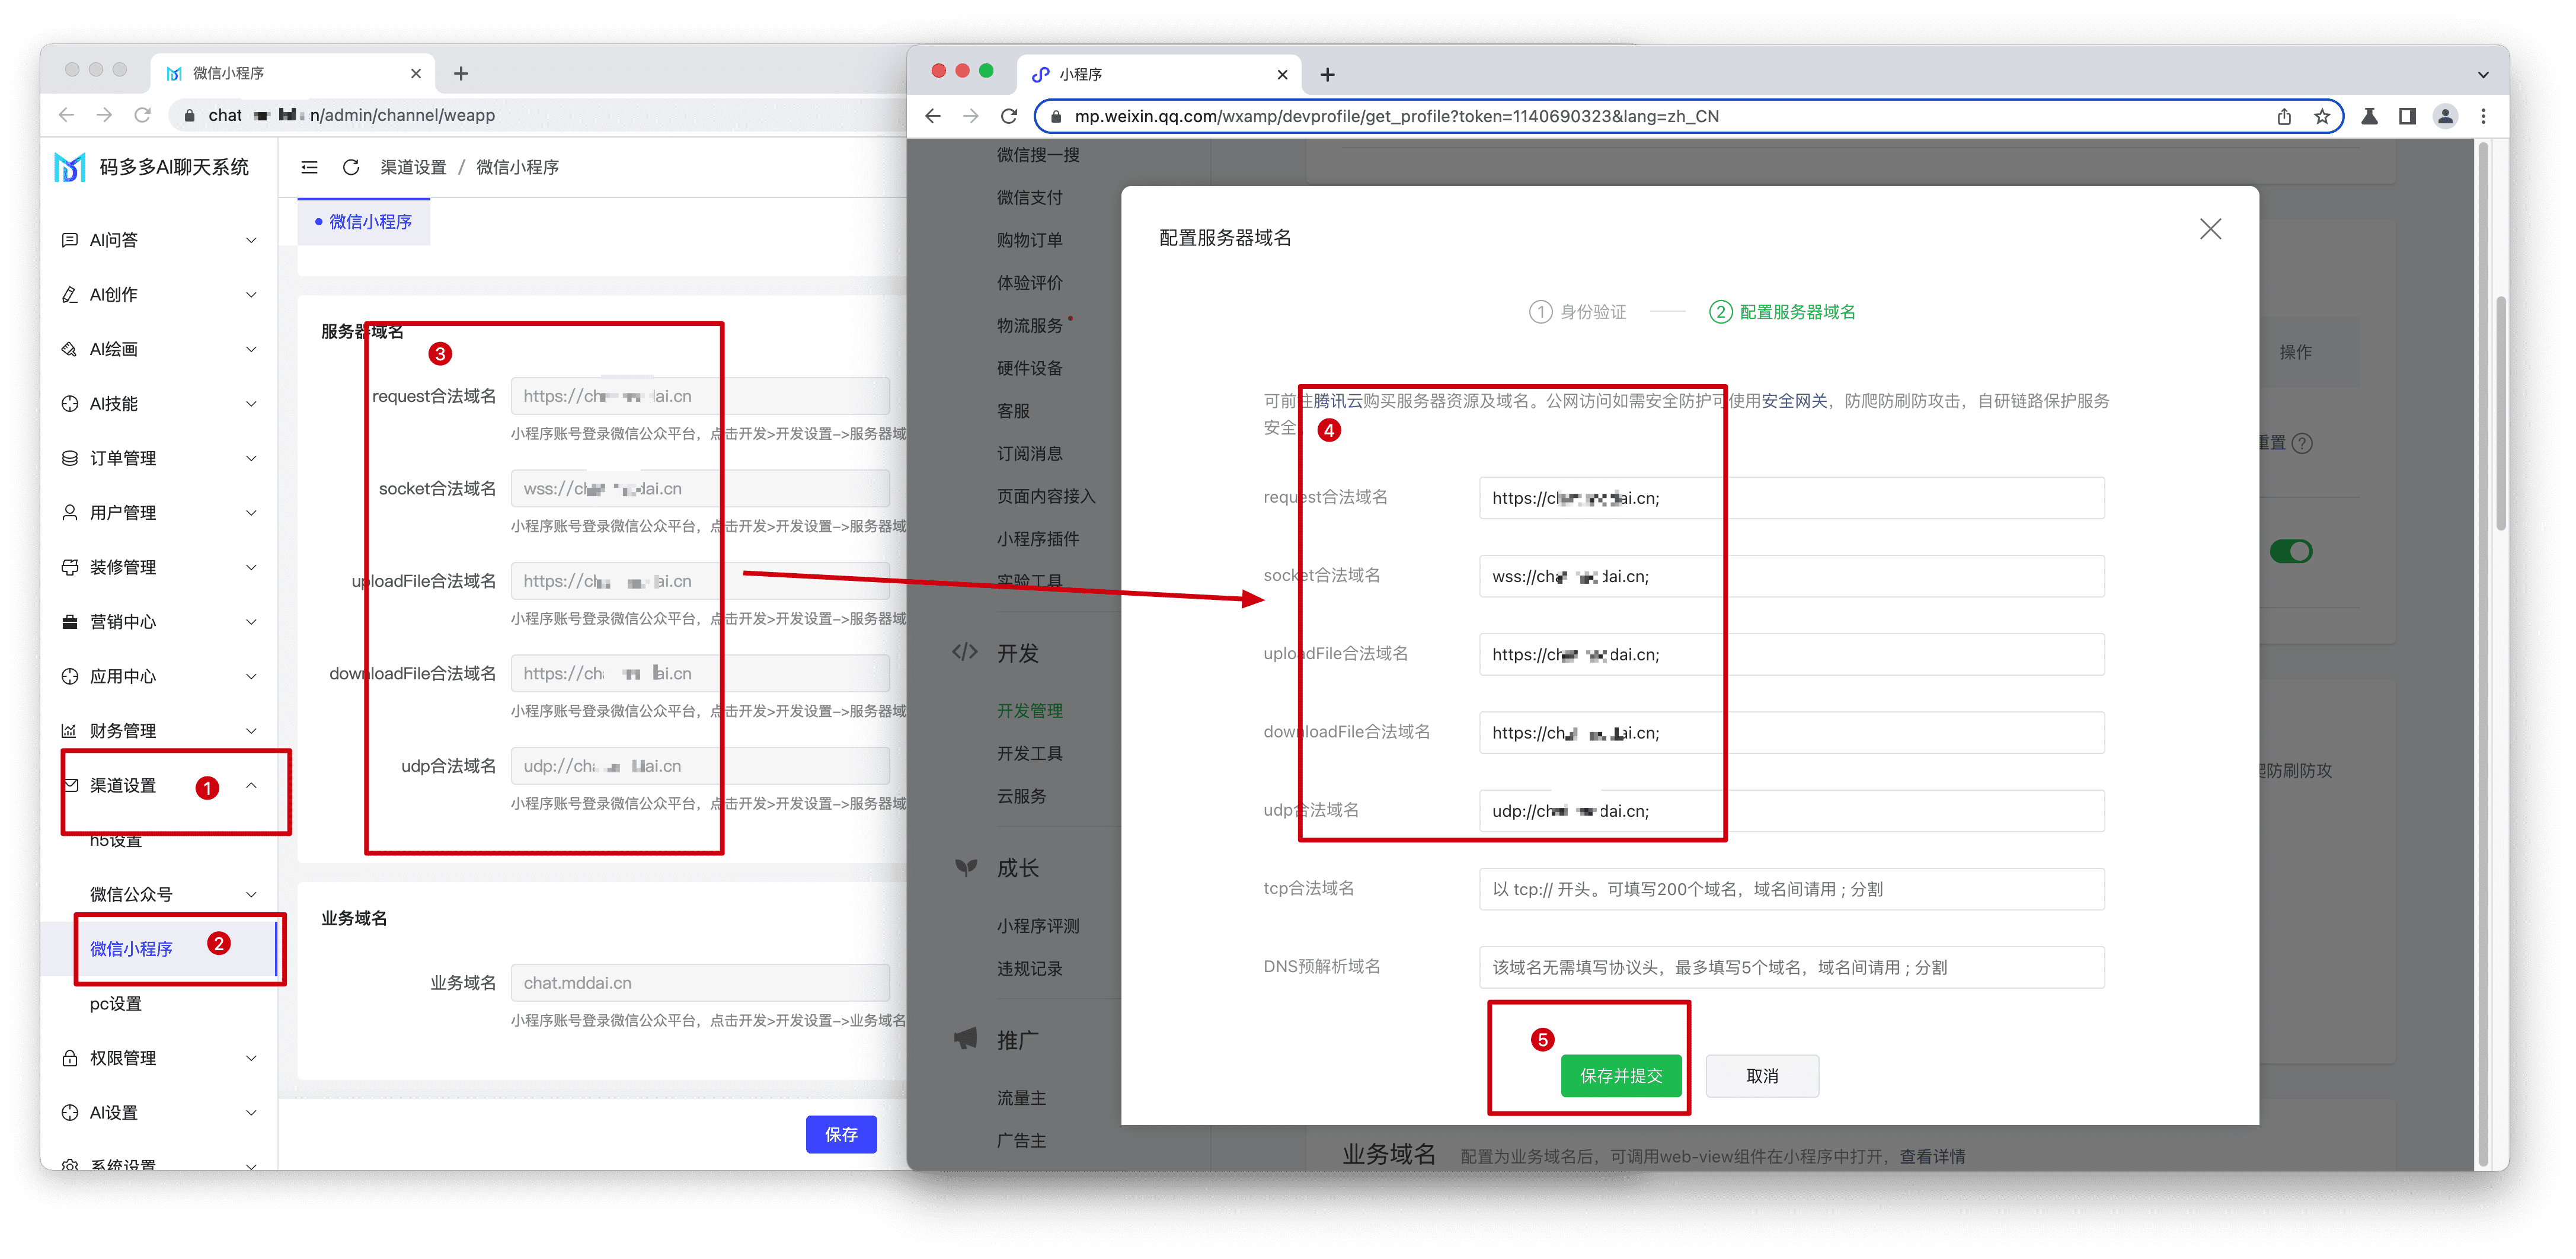Open the 安全网关 link
The height and width of the screenshot is (1259, 2576).
point(1793,401)
